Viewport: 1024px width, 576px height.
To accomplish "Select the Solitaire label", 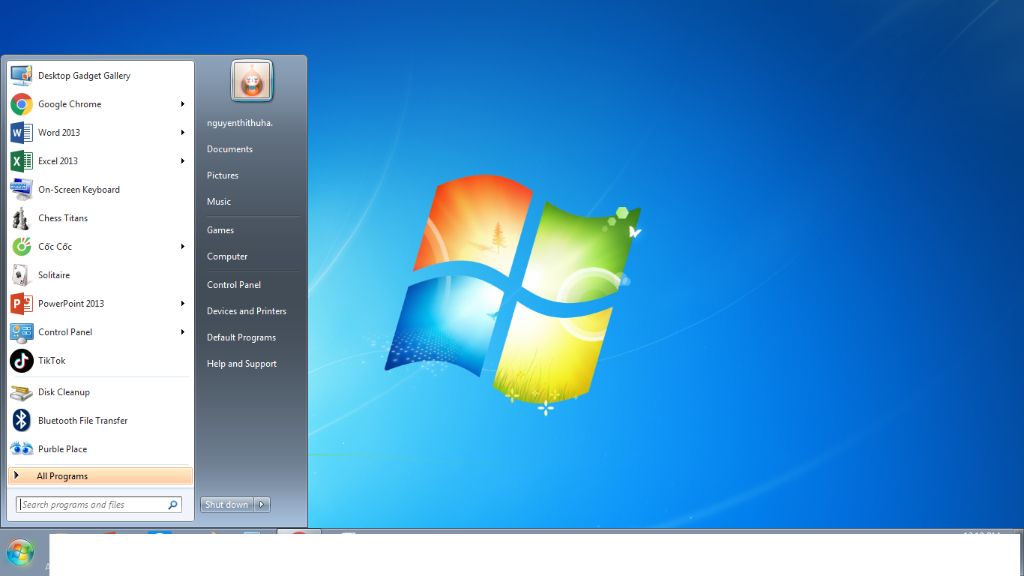I will 54,275.
